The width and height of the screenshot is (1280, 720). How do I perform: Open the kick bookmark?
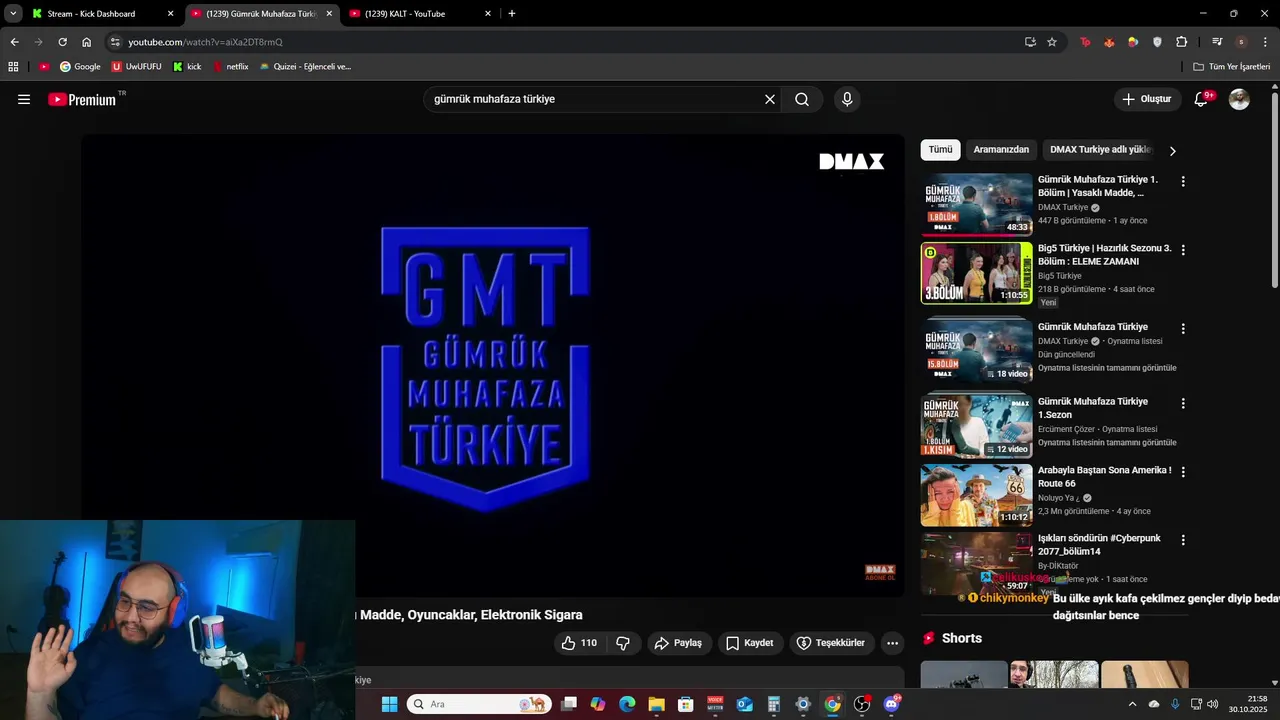(x=187, y=67)
